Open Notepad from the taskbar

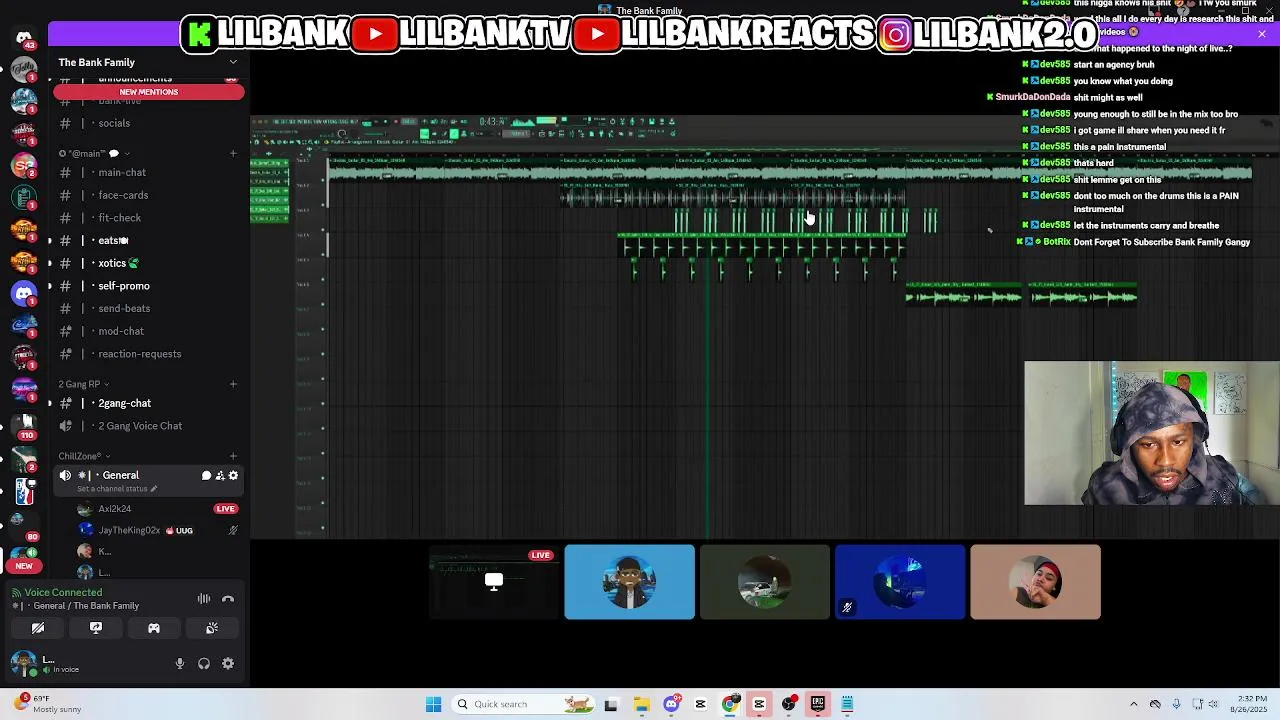click(x=847, y=704)
